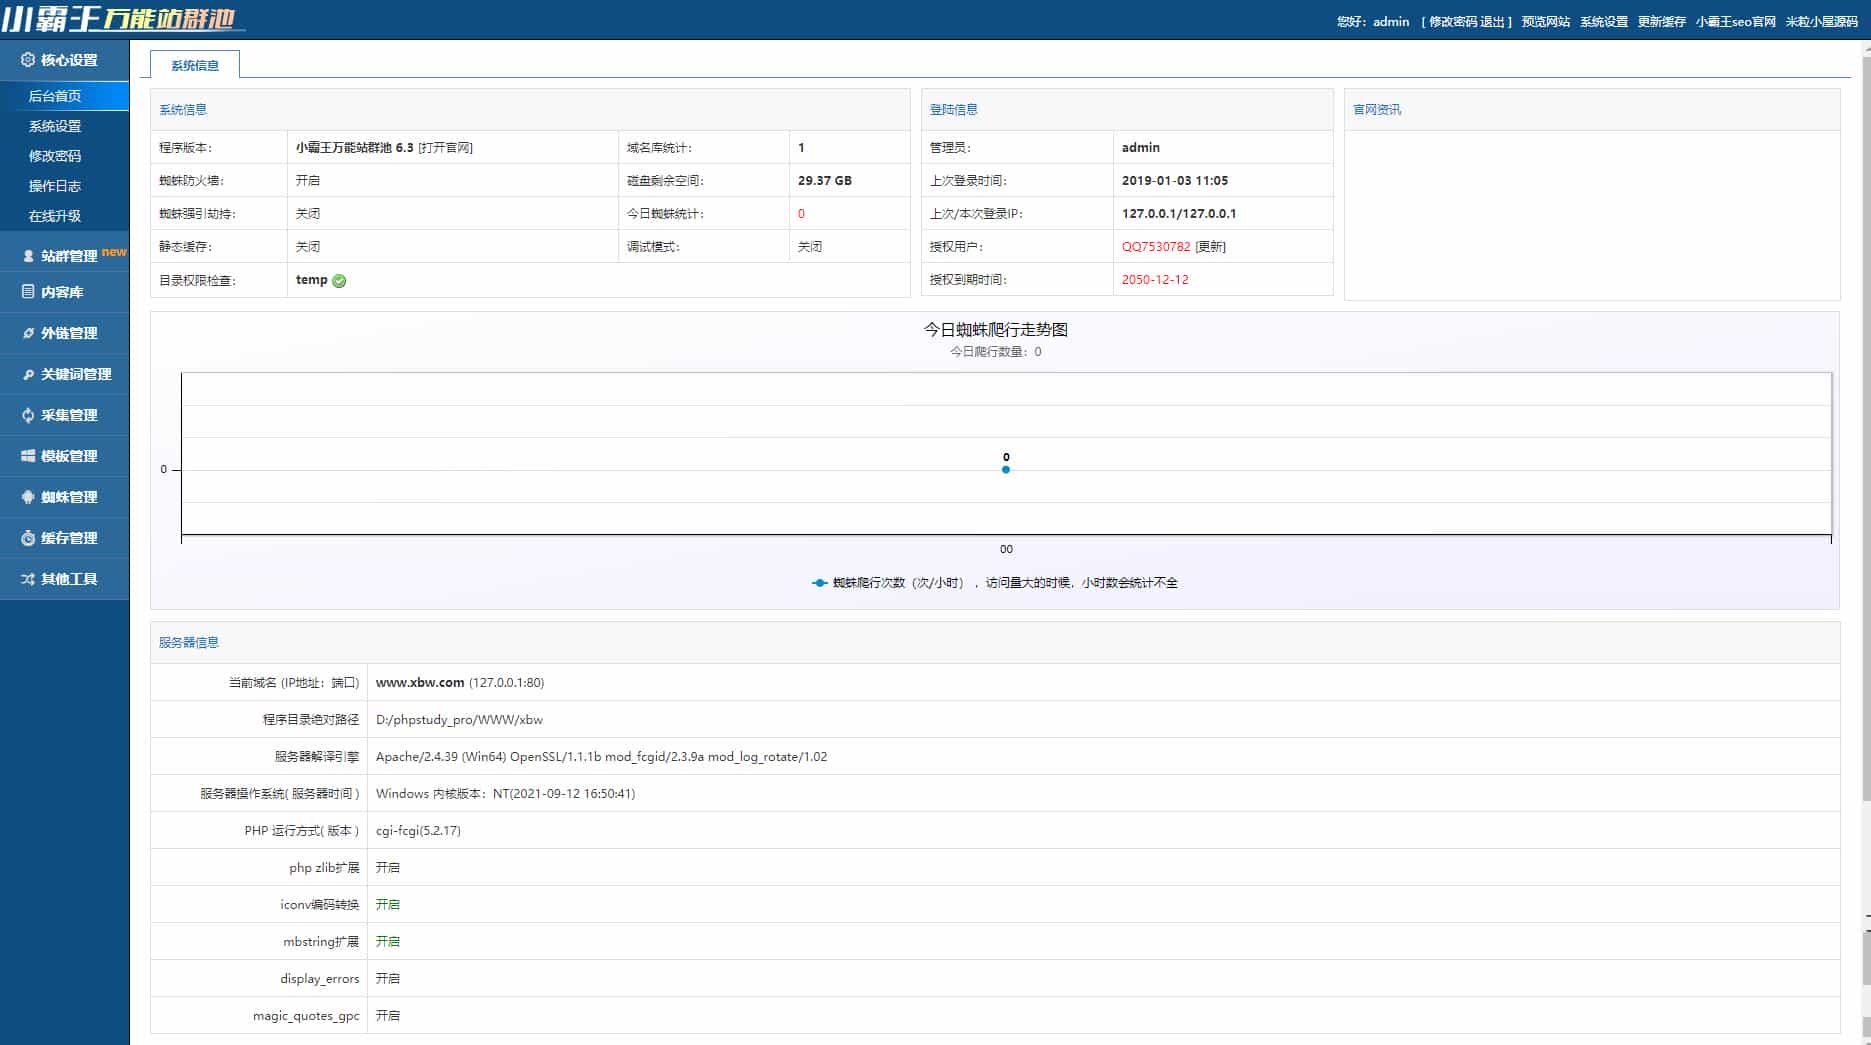
Task: Click the green checkmark next to temp
Action: [339, 281]
